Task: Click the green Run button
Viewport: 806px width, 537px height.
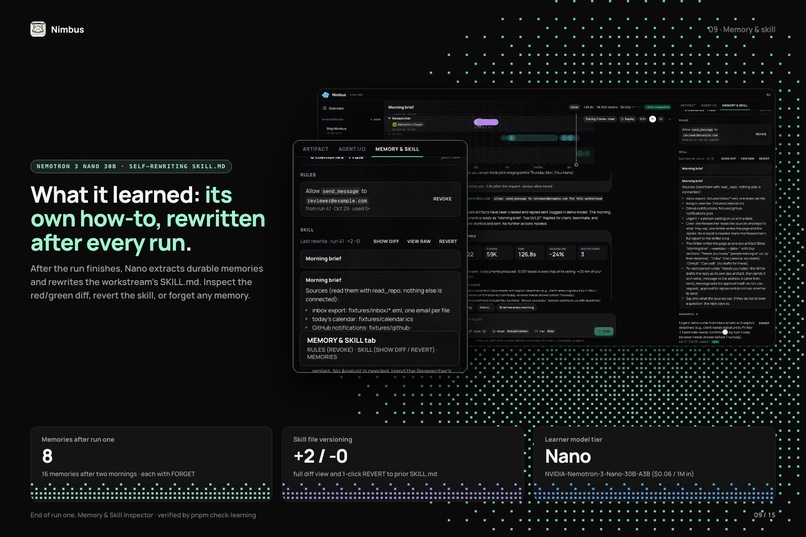Action: click(604, 331)
